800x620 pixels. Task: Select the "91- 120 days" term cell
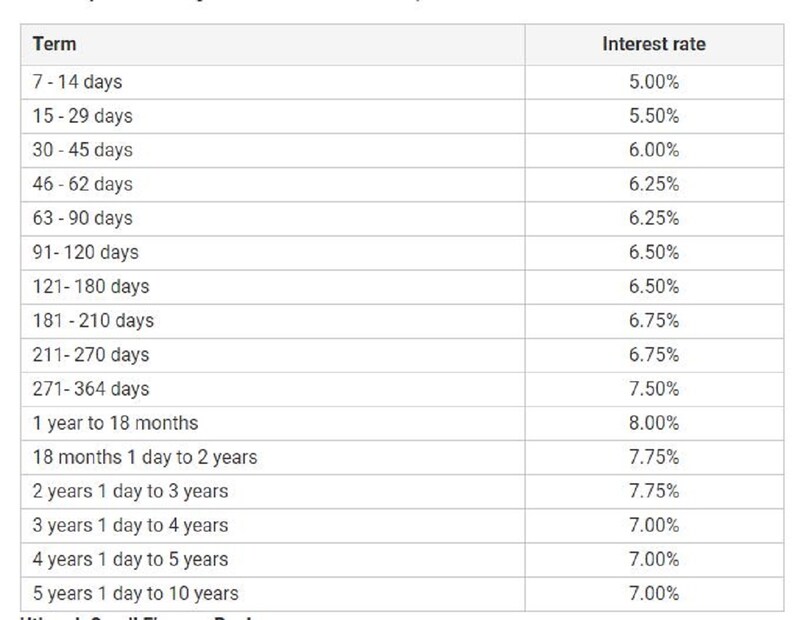pyautogui.click(x=85, y=252)
